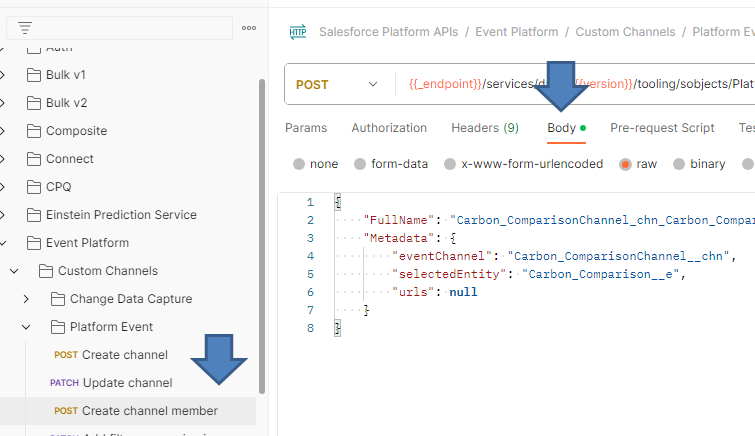Click the Event Platform label in sidebar tree
This screenshot has width=755, height=436.
pos(88,243)
